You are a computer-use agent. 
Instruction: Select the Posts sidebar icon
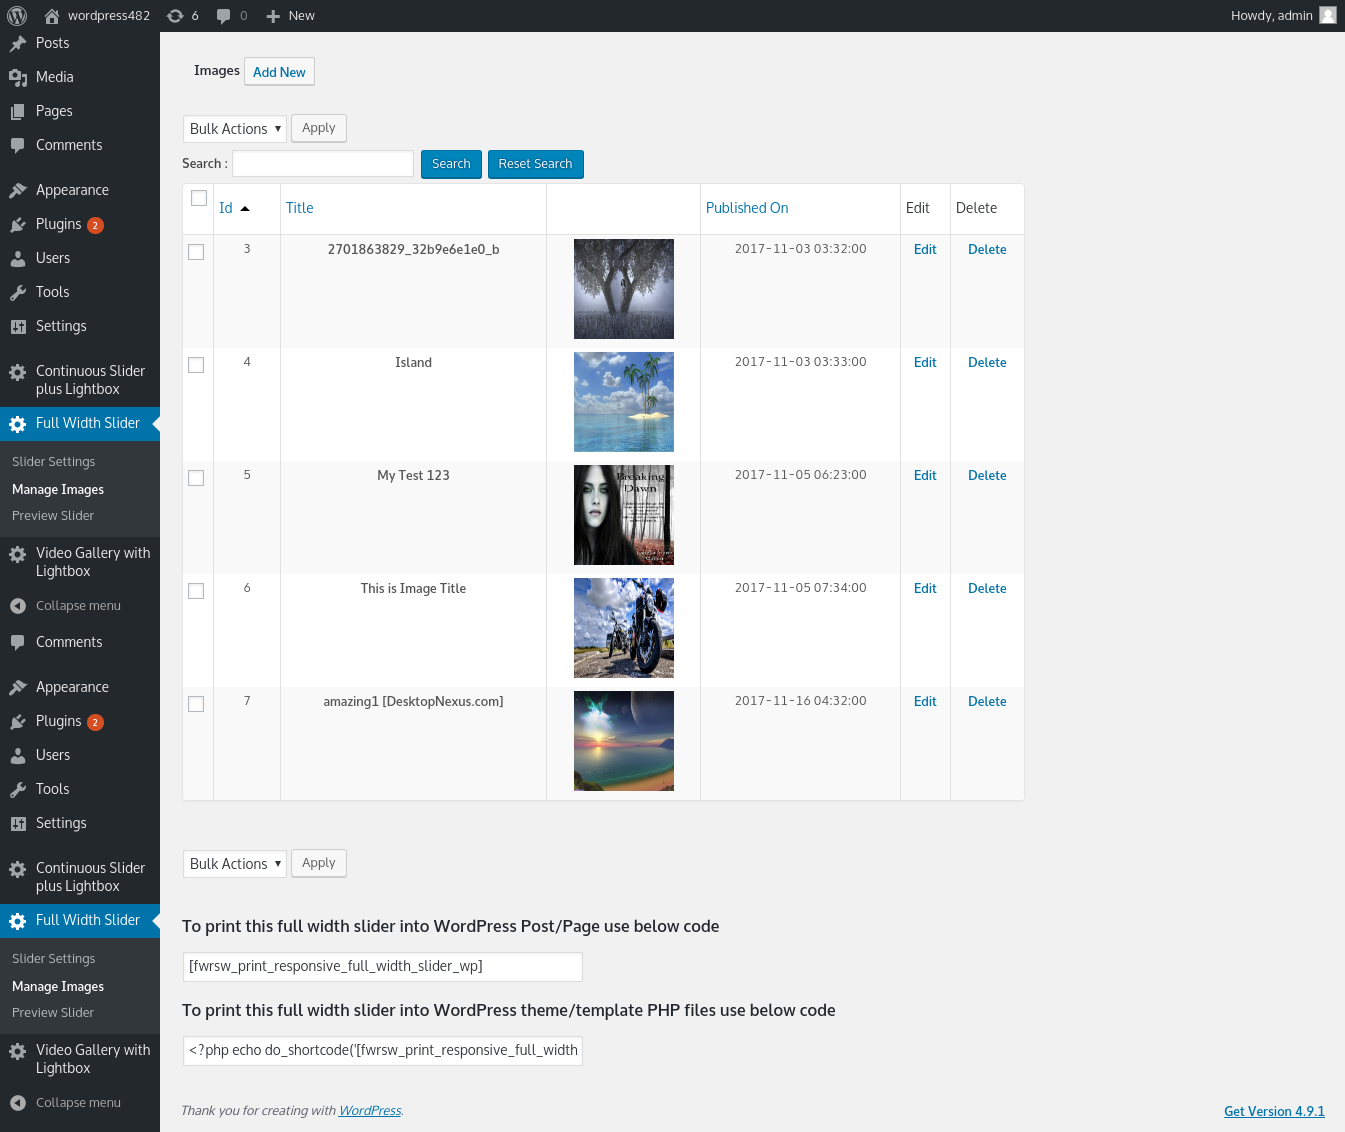[16, 43]
